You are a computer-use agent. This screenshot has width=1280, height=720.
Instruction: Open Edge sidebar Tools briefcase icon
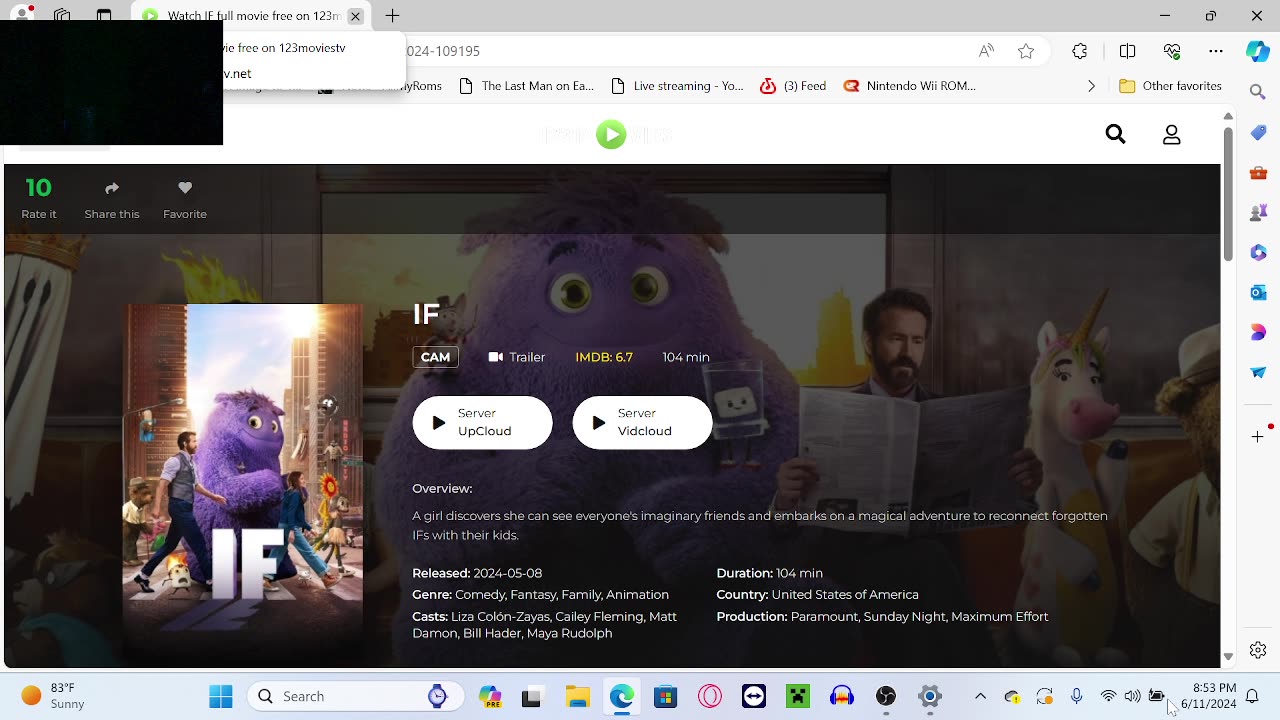1258,172
